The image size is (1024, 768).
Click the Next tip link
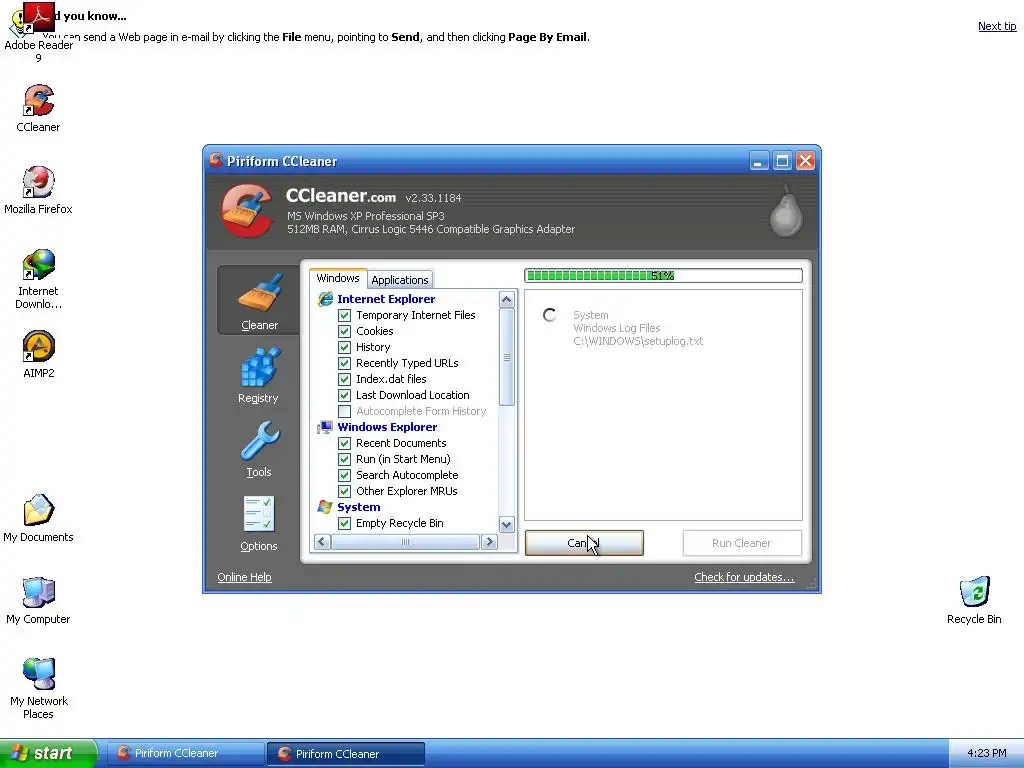pyautogui.click(x=997, y=26)
